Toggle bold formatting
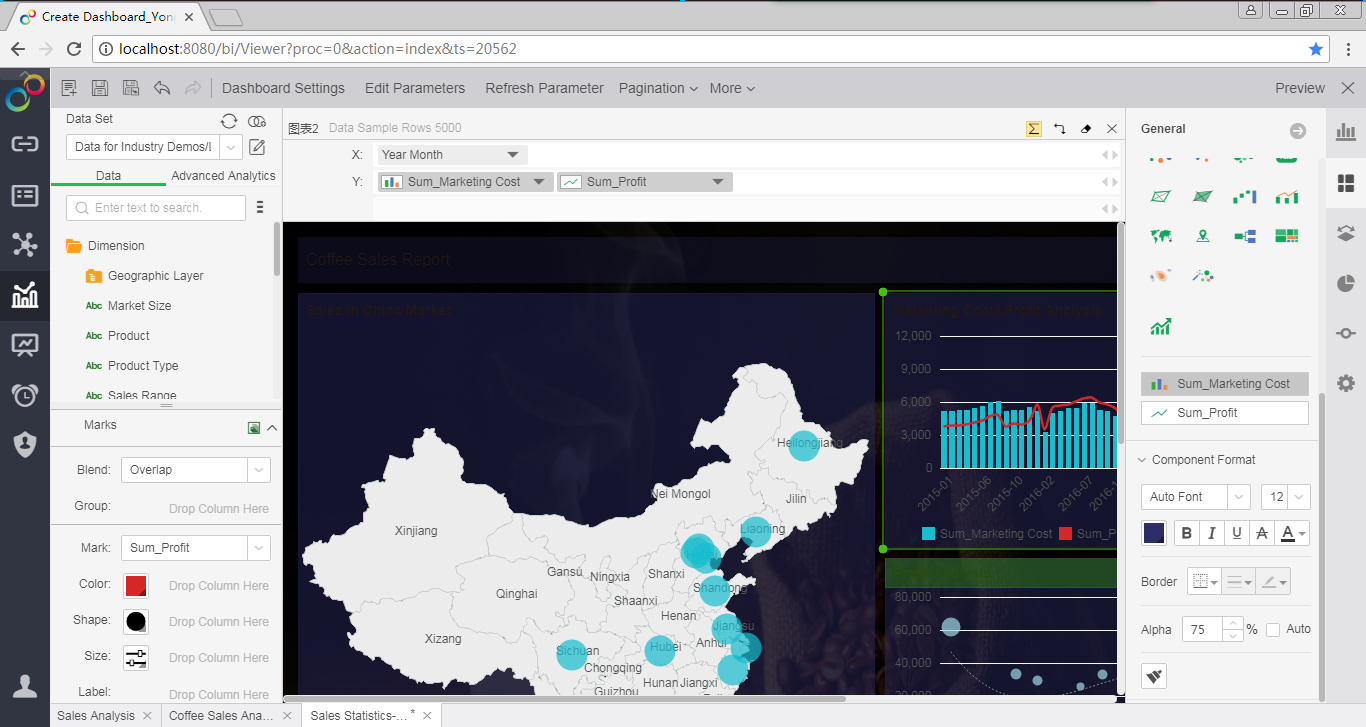Screen dimensions: 1366x727 pyautogui.click(x=1187, y=533)
